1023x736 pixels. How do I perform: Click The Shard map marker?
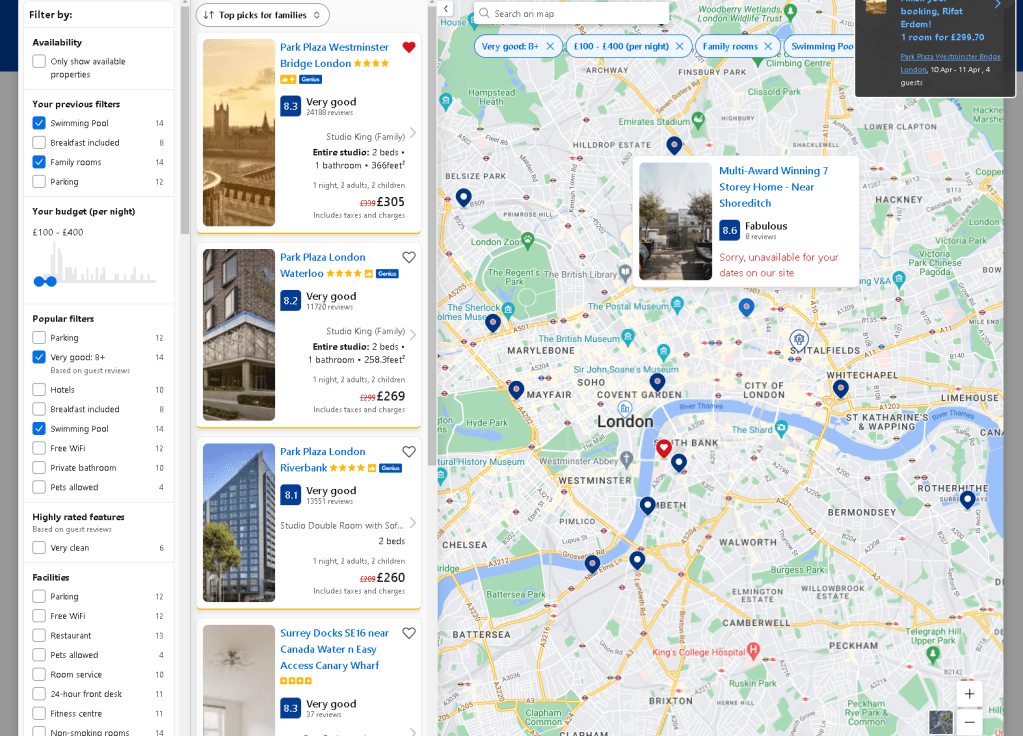pos(781,429)
